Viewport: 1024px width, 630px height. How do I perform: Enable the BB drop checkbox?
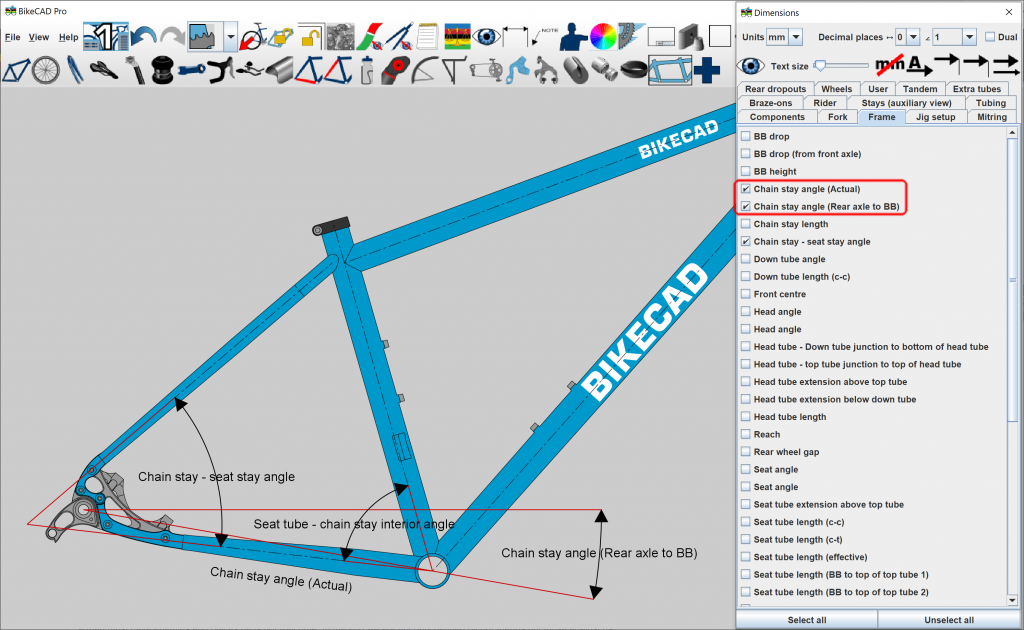click(745, 136)
